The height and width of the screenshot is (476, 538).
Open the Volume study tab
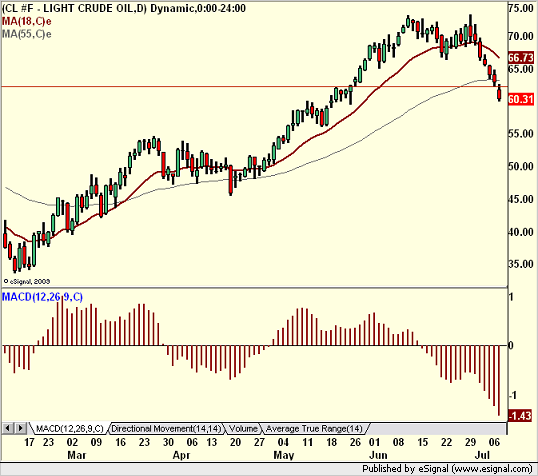point(243,429)
